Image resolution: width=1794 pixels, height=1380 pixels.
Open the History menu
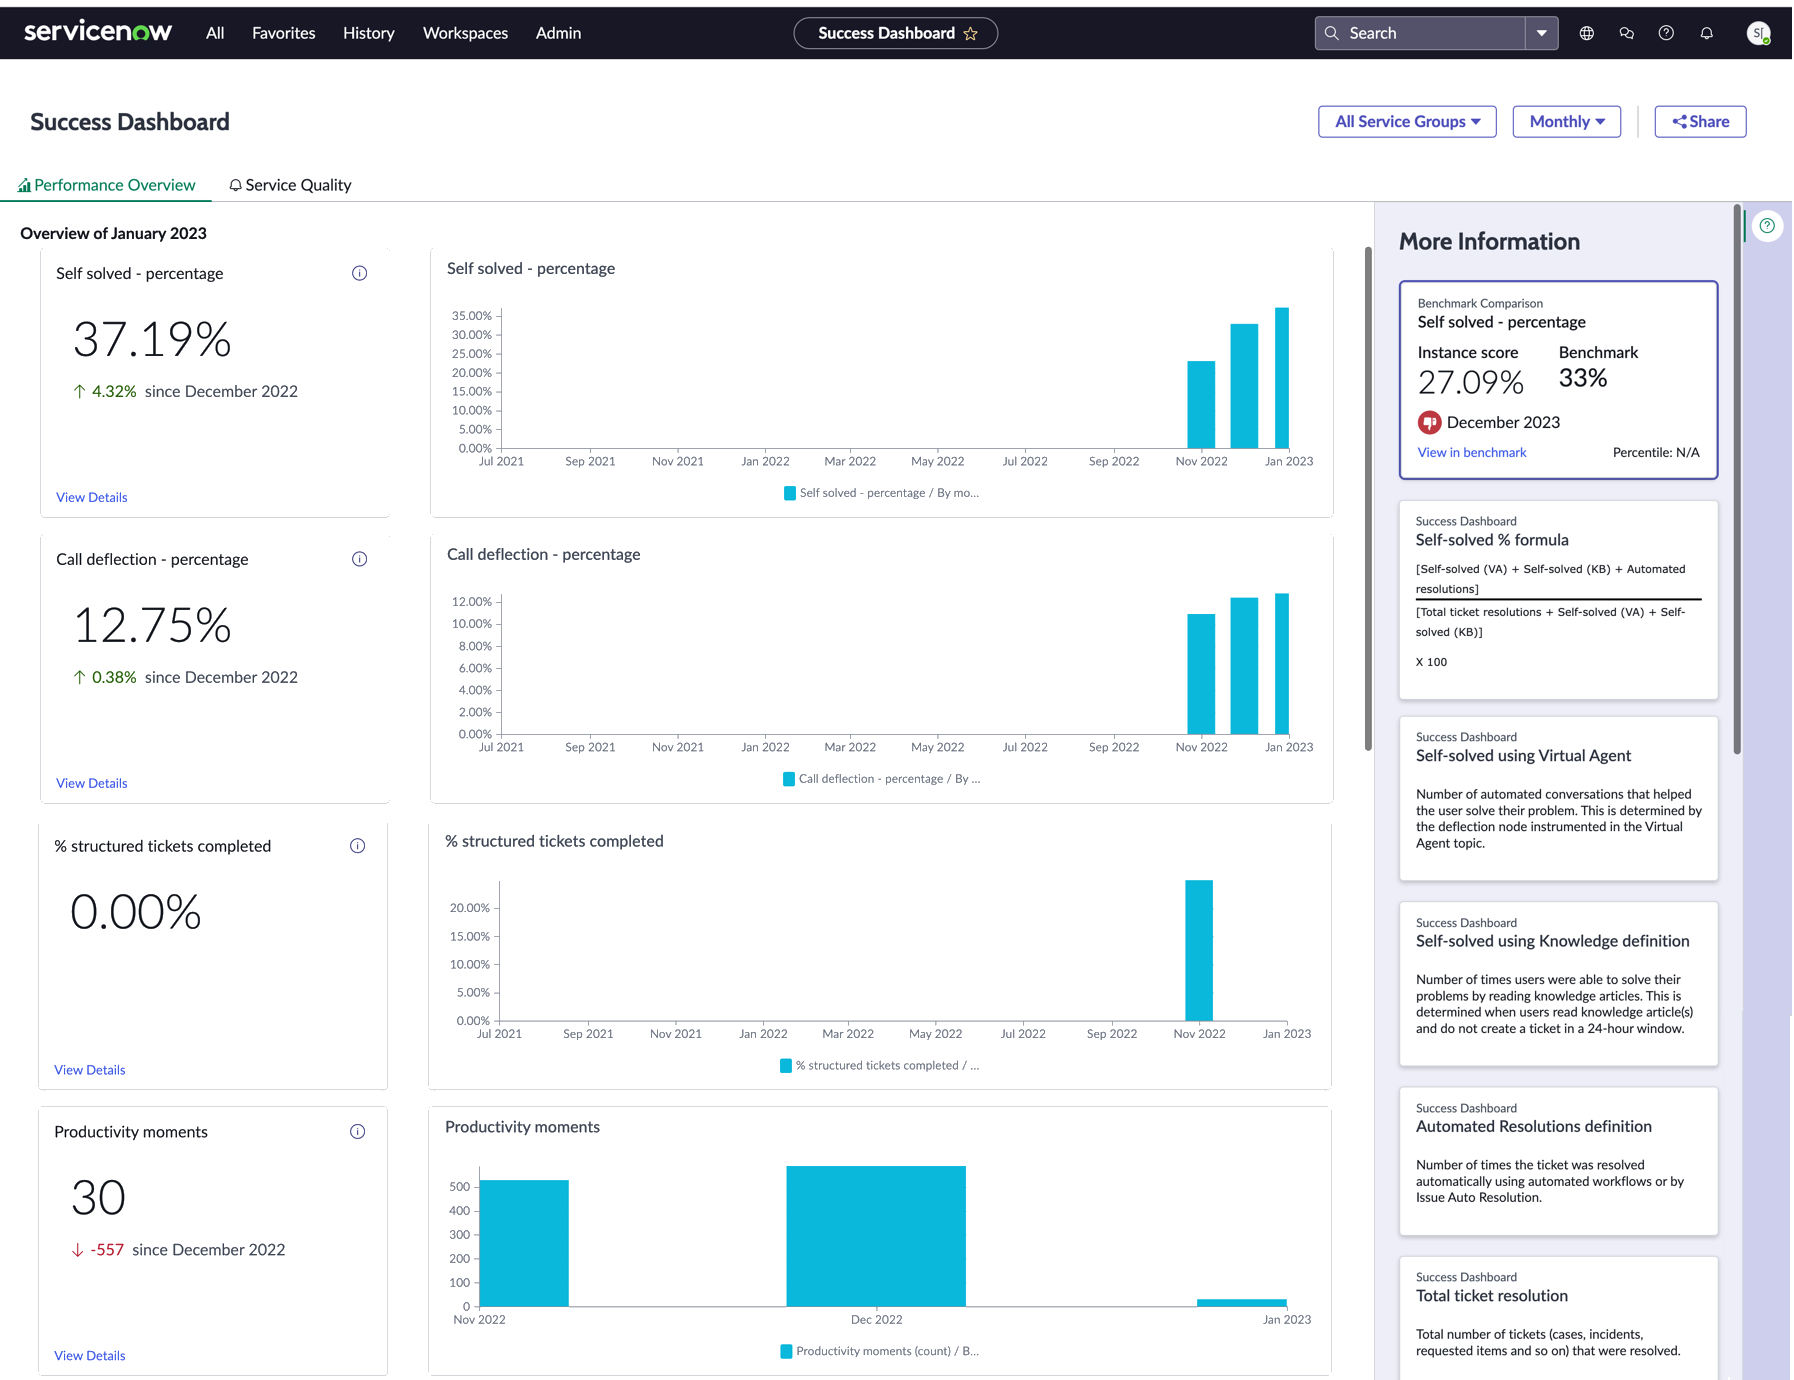click(369, 33)
